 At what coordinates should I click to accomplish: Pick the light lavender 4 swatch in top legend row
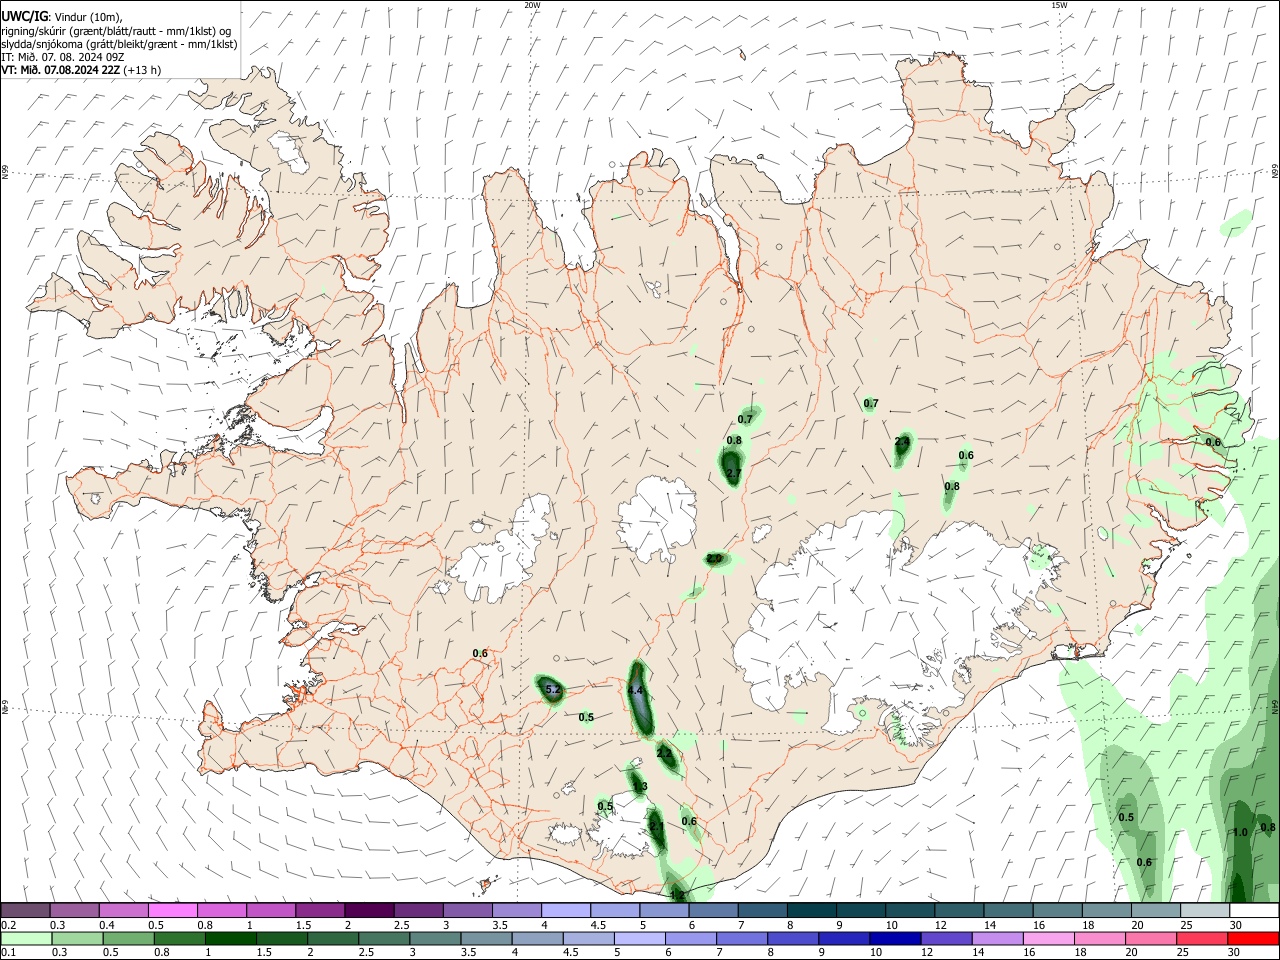(x=565, y=911)
